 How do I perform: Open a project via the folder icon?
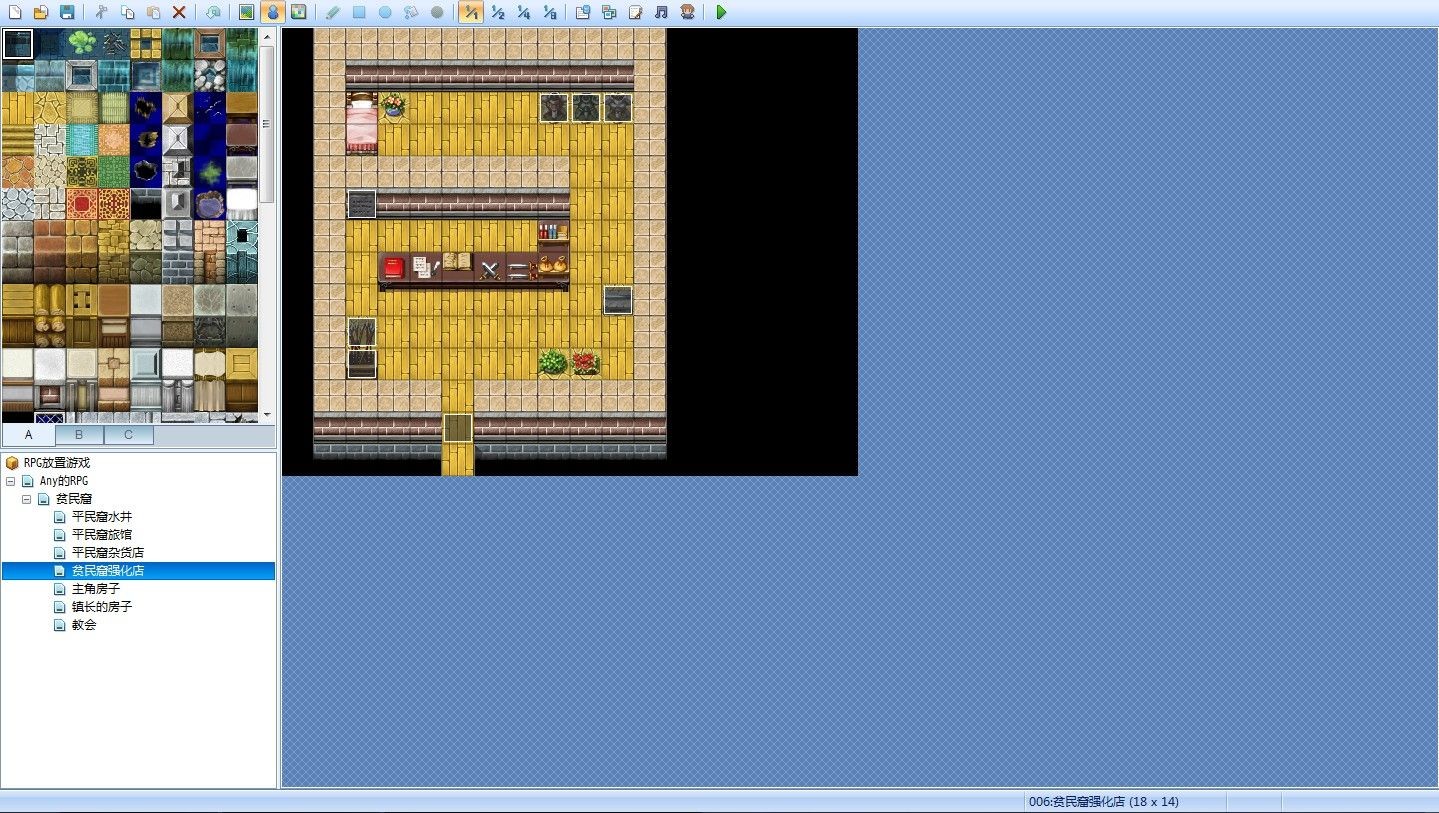[41, 12]
